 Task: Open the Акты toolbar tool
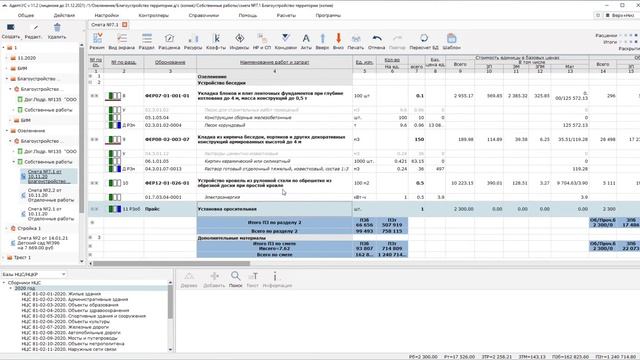(306, 38)
